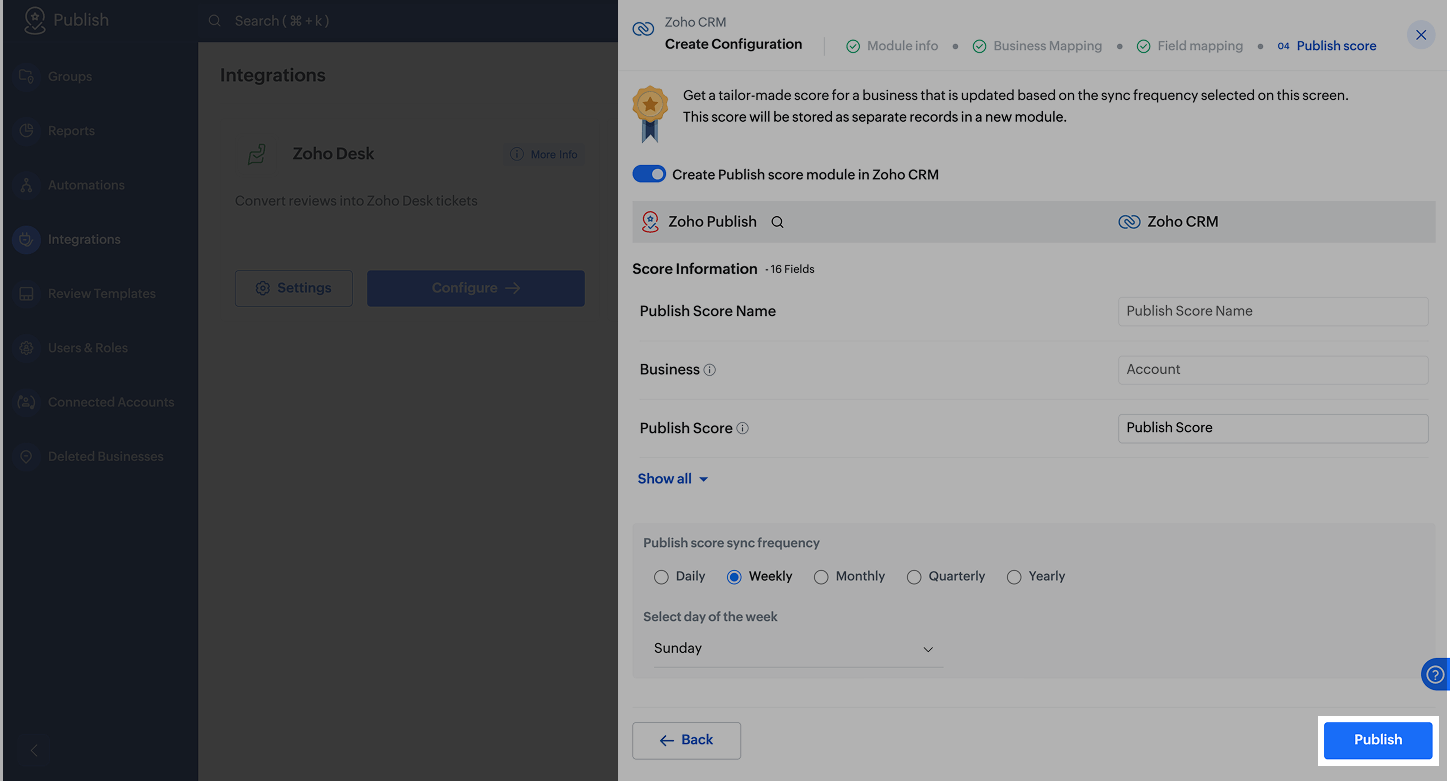Image resolution: width=1450 pixels, height=781 pixels.
Task: Click the info icon next to Business
Action: click(710, 370)
